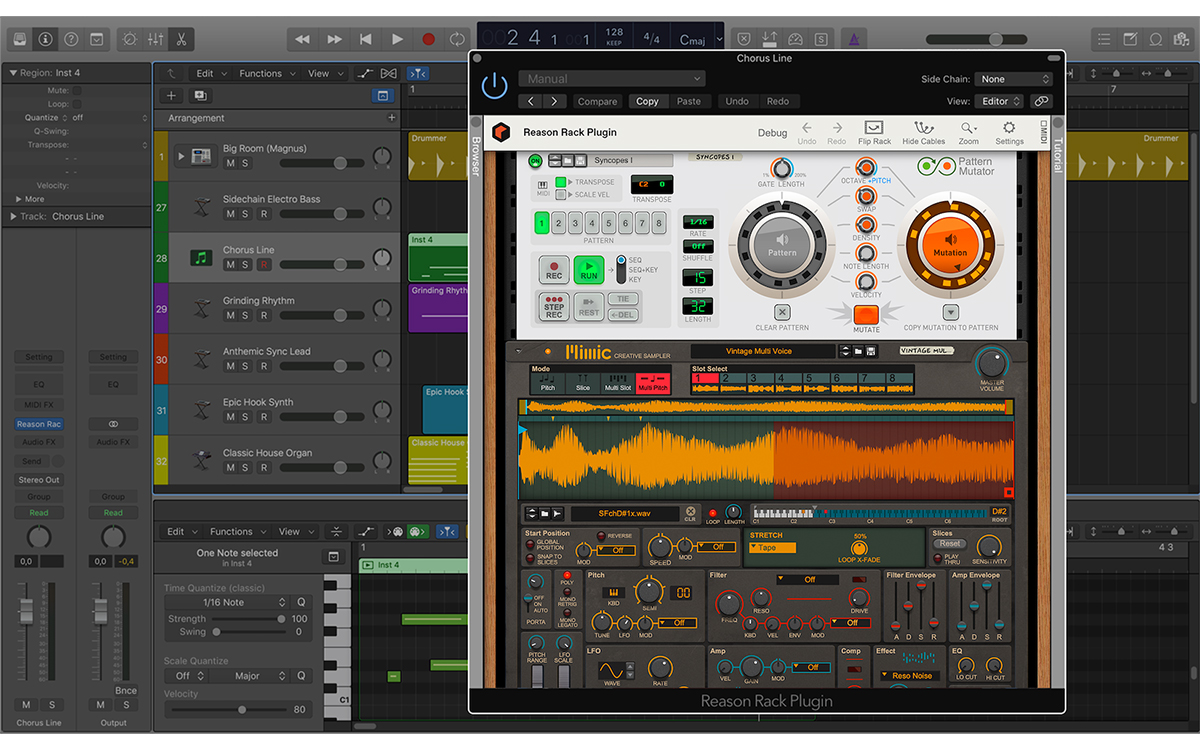Click the Record transport button
This screenshot has width=1200, height=750.
[x=428, y=39]
